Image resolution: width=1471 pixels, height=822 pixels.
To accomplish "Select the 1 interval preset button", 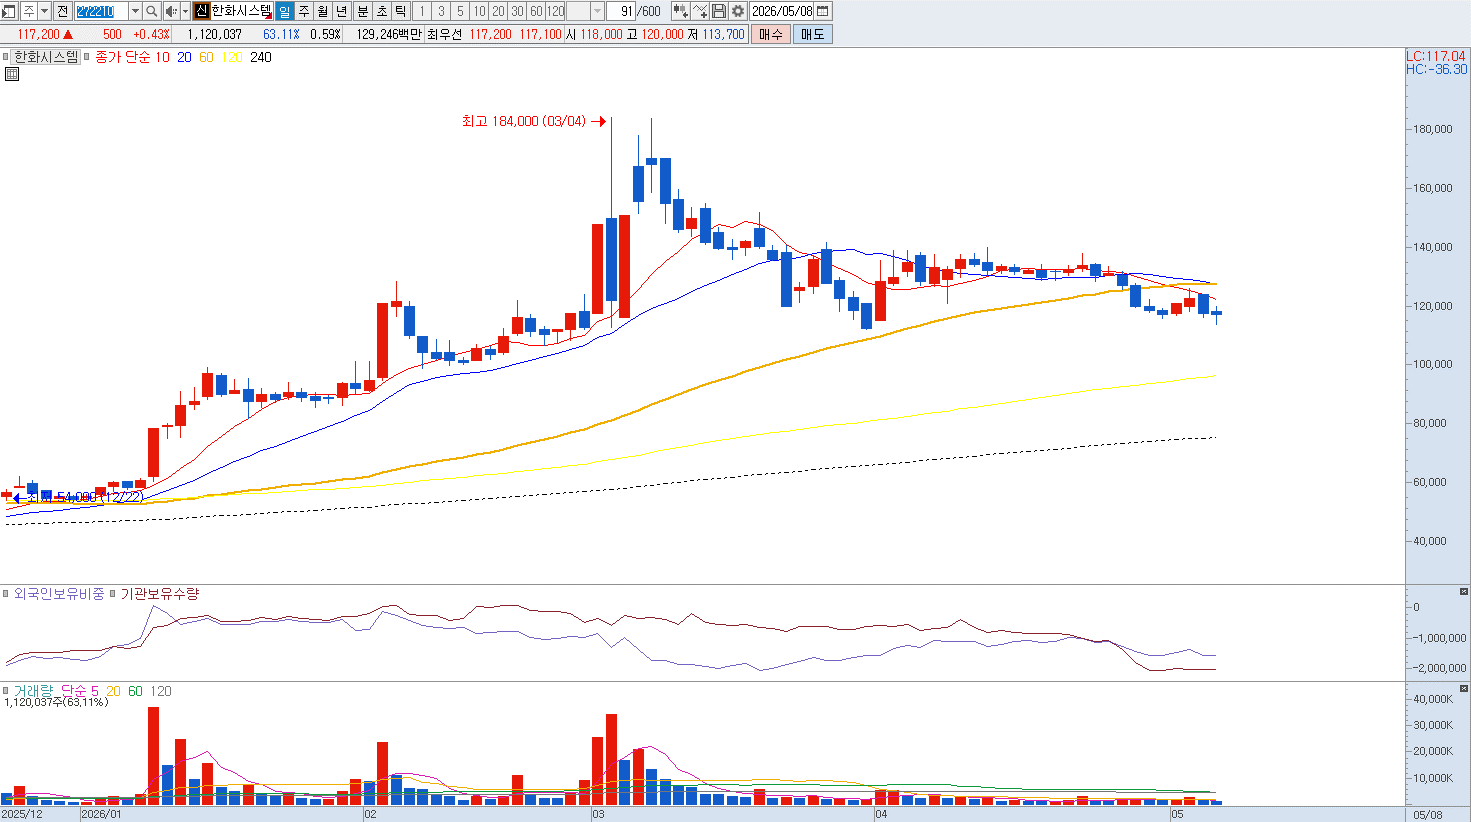I will (x=422, y=11).
